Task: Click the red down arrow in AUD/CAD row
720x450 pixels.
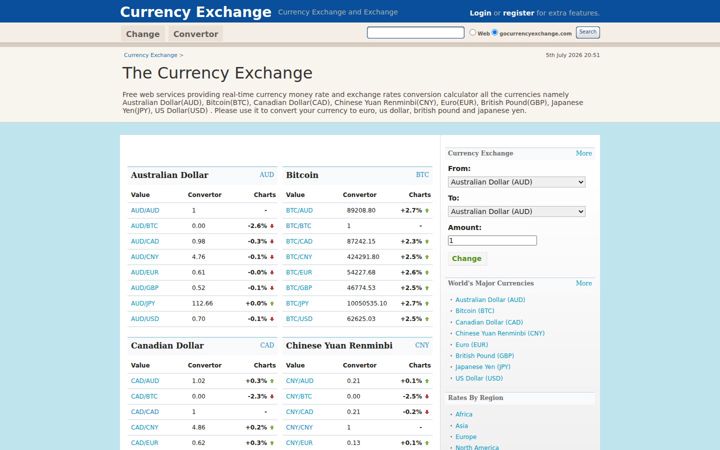Action: coord(272,242)
